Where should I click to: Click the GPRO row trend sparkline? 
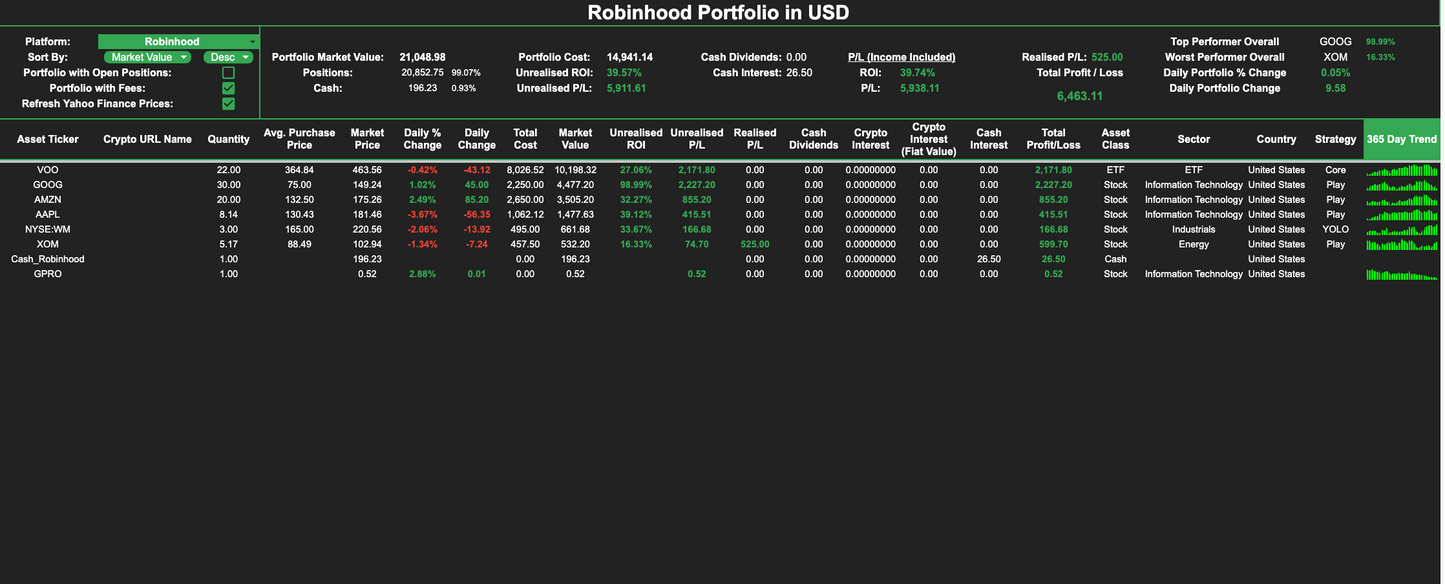1401,274
